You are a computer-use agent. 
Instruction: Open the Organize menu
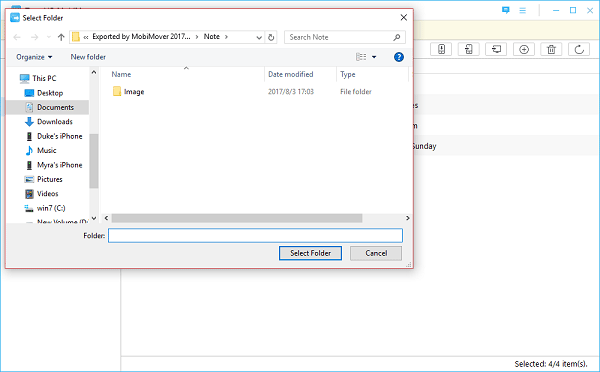(34, 57)
